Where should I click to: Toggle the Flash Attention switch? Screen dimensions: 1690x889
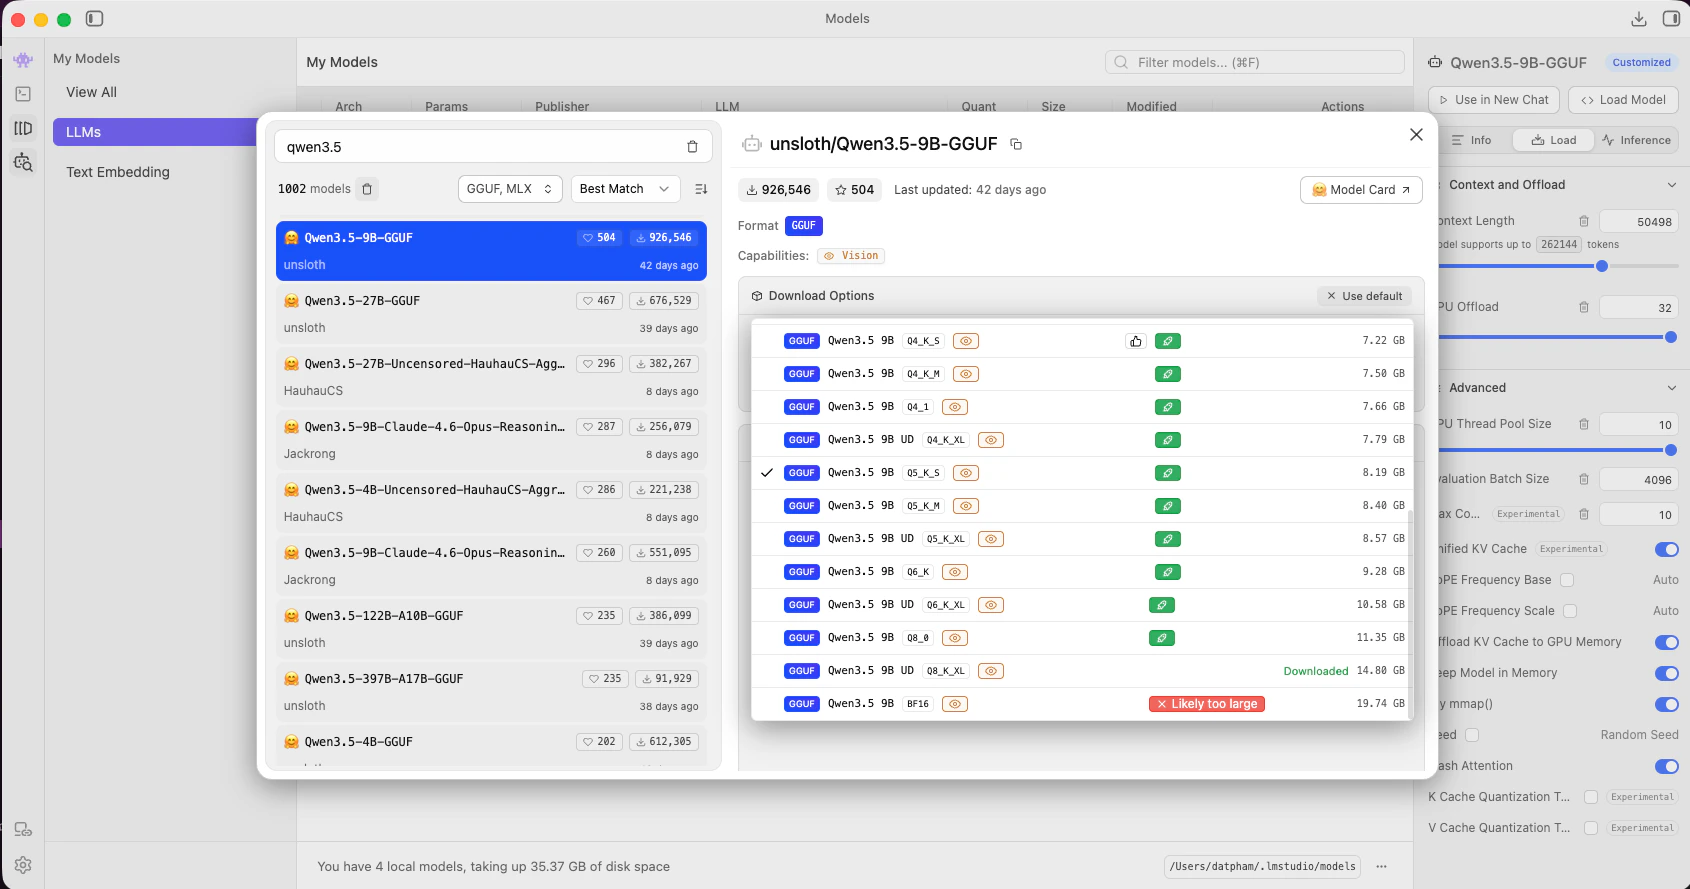click(1666, 766)
